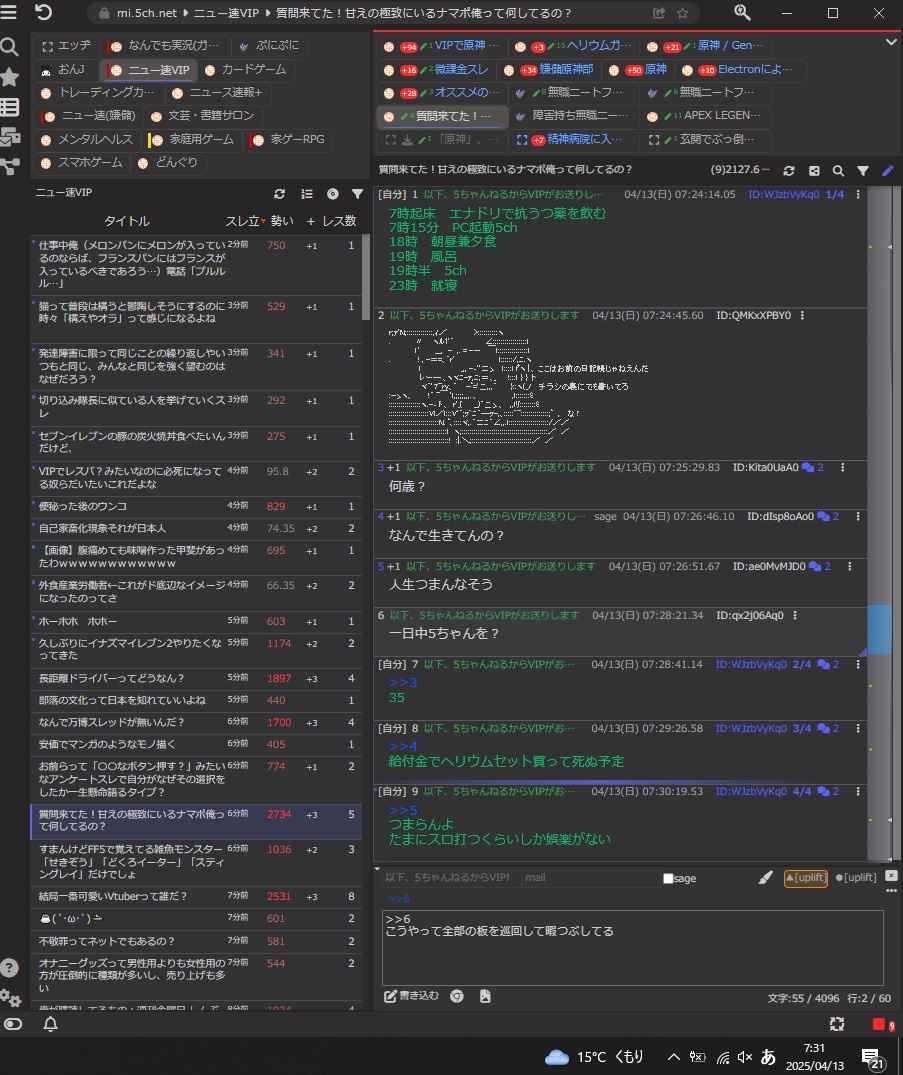Viewport: 903px width, 1075px height.
Task: Refresh the ニュー速VIP thread list
Action: click(279, 194)
